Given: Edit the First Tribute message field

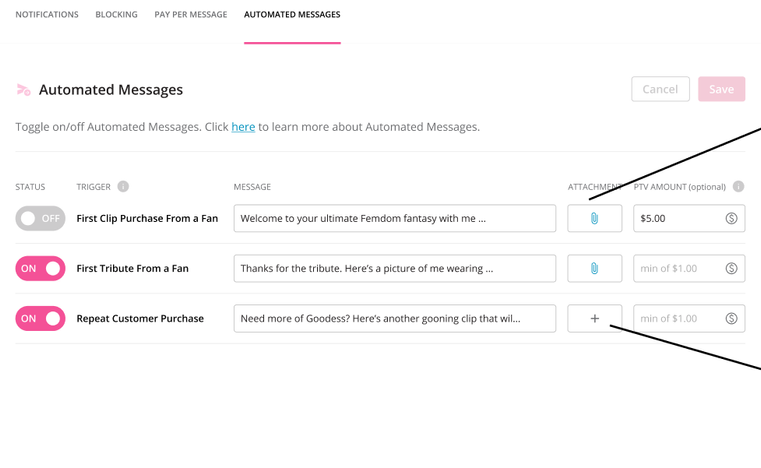Looking at the screenshot, I should (395, 268).
